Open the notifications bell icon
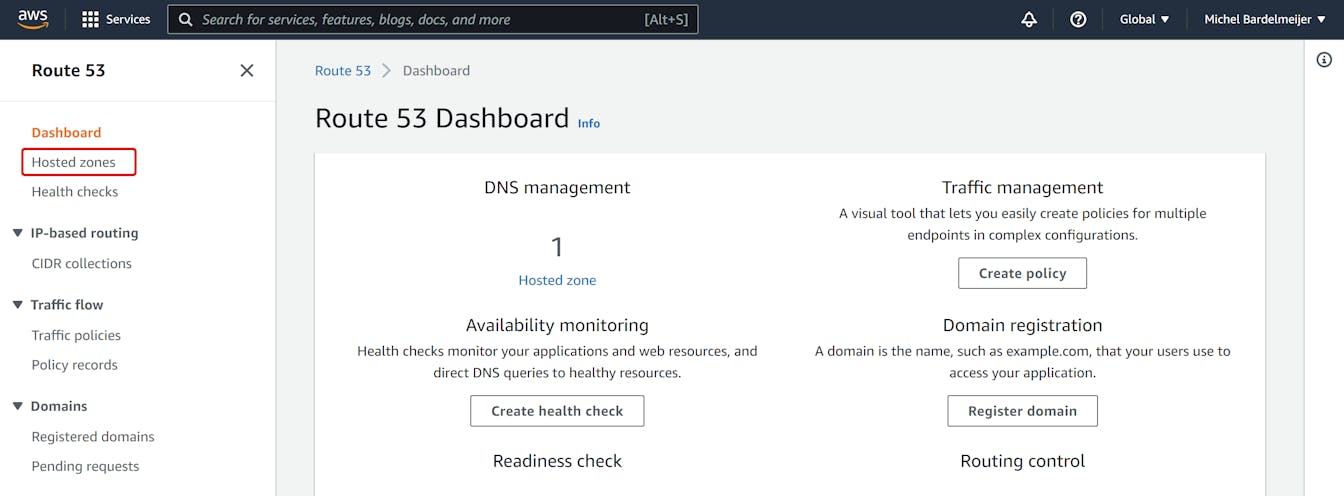1344x496 pixels. pos(1029,19)
